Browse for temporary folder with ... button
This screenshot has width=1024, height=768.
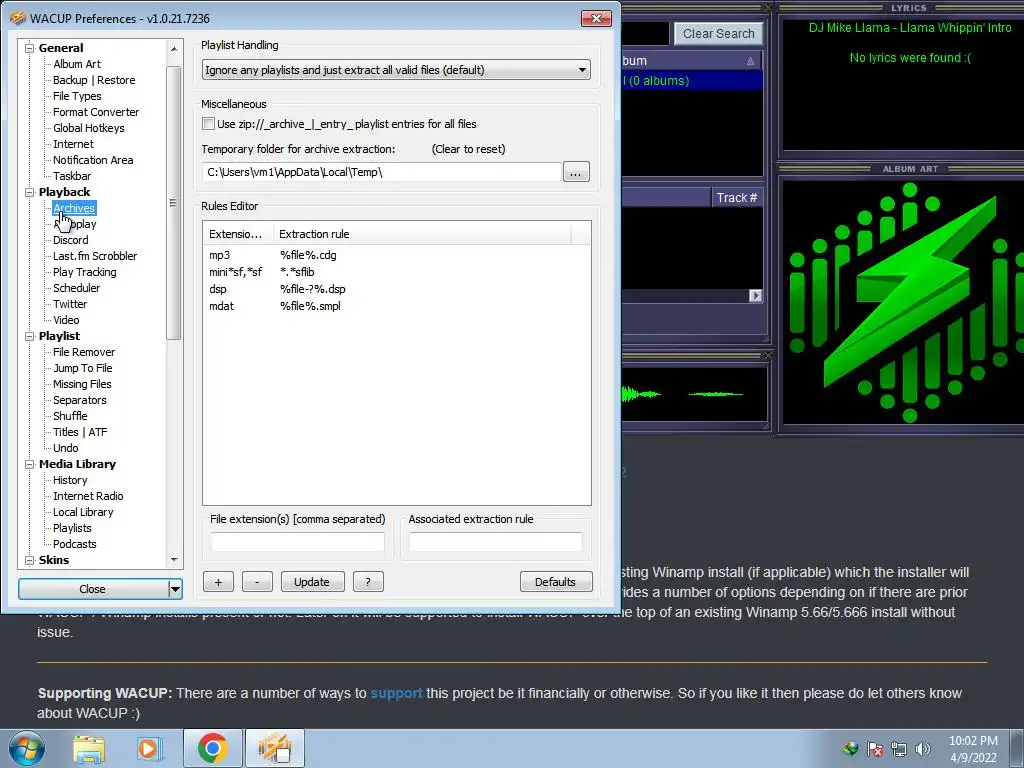(575, 172)
